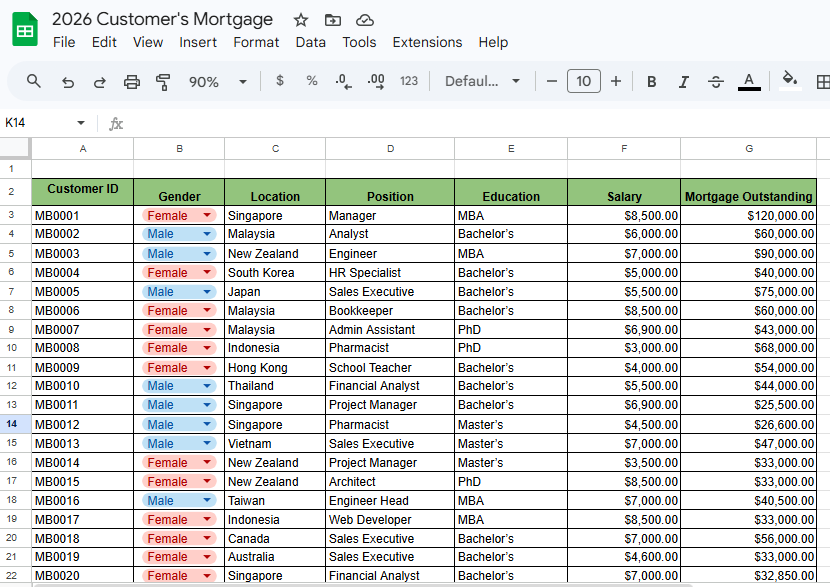Open the Format menu
Screen dimensions: 830x587
pos(256,42)
